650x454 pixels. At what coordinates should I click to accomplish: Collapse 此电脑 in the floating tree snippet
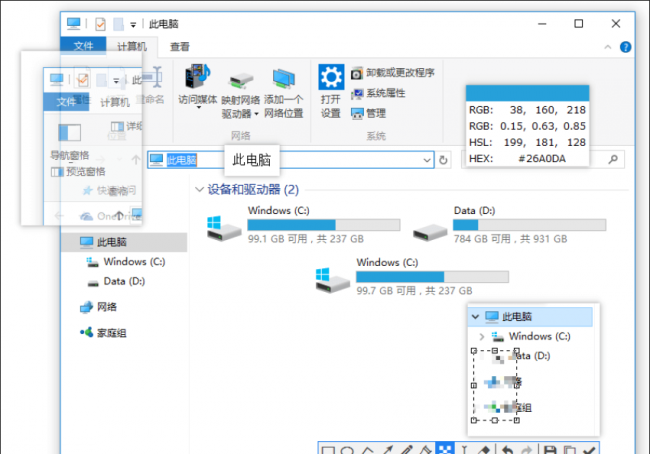[x=475, y=317]
